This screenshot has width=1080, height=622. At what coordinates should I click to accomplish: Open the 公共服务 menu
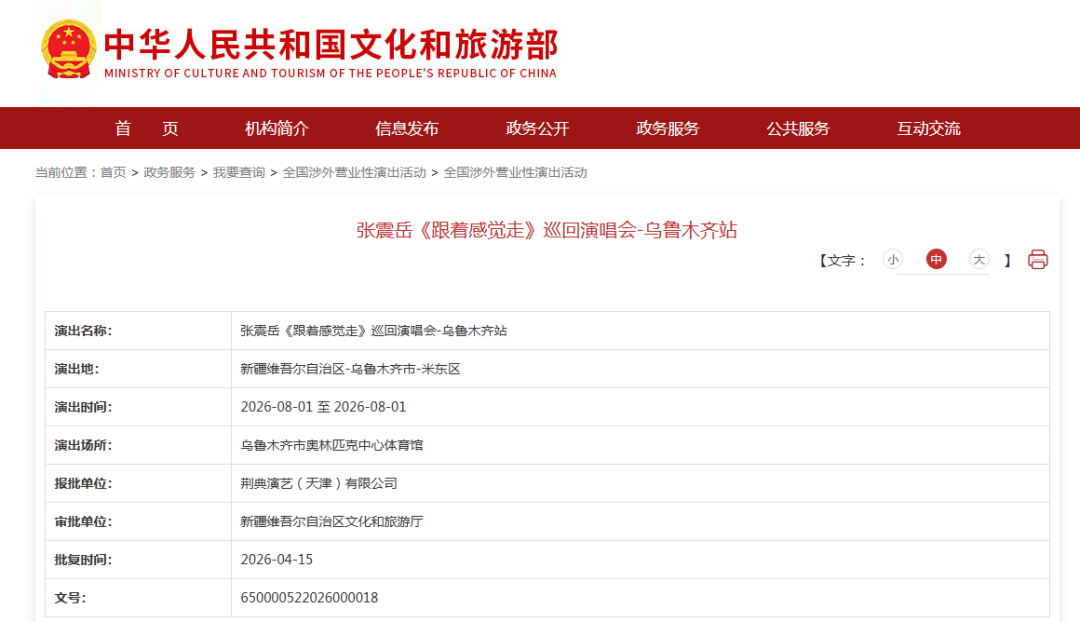click(798, 128)
